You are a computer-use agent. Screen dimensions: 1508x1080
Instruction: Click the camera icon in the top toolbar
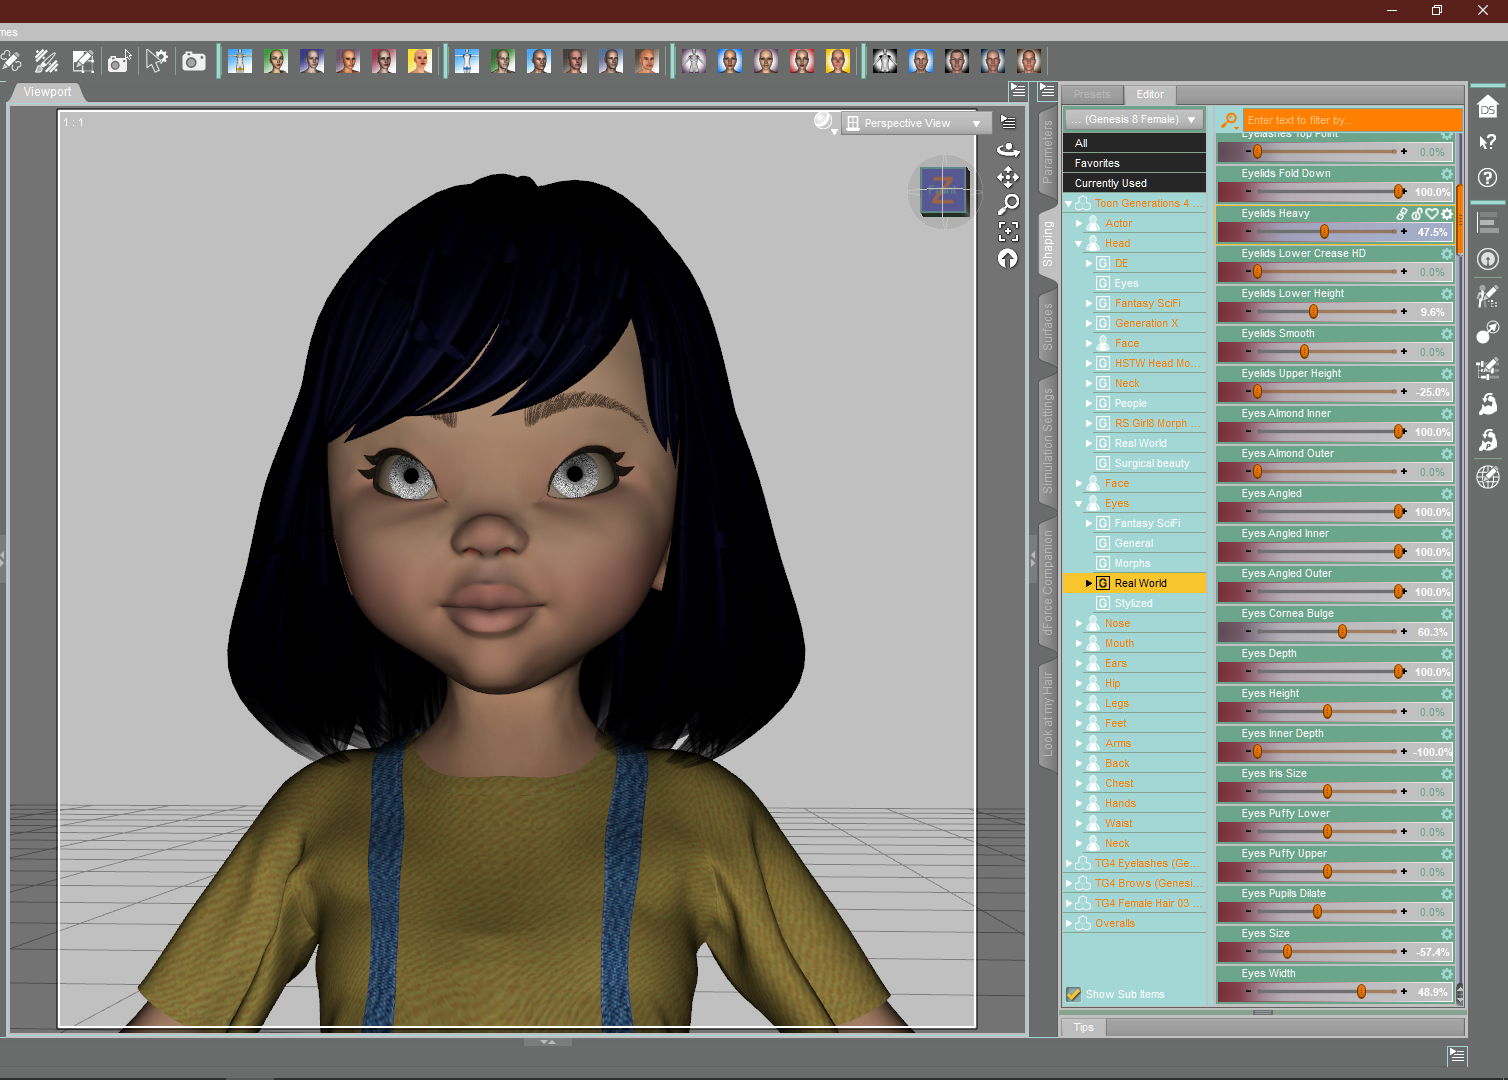tap(194, 62)
